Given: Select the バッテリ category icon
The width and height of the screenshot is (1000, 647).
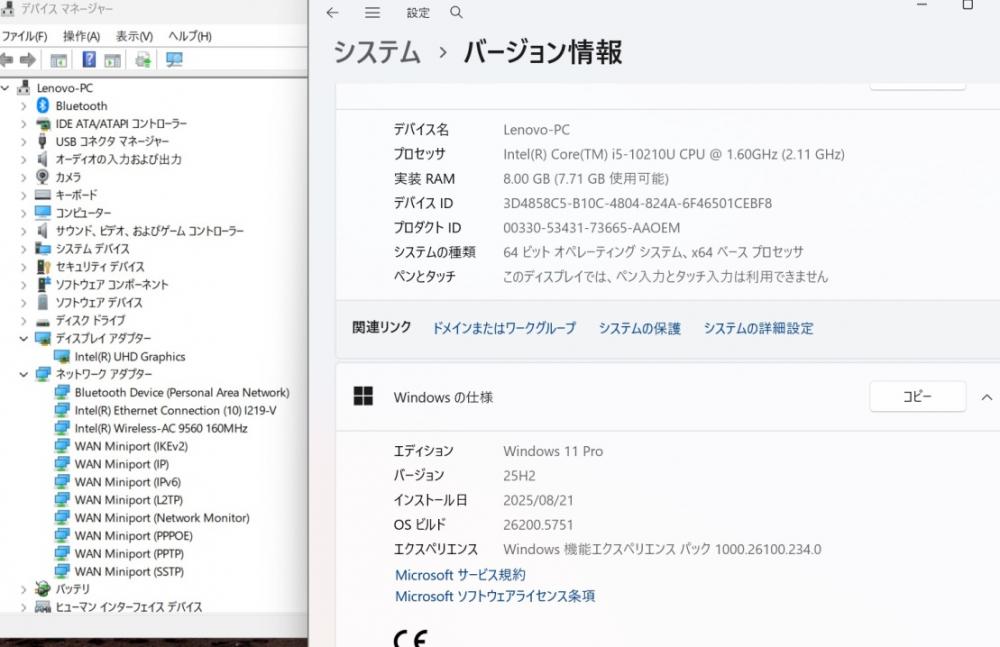Looking at the screenshot, I should click(43, 588).
